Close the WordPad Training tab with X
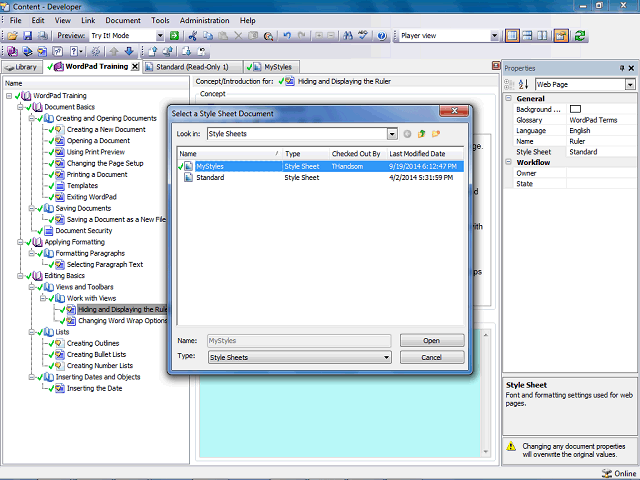Screen dimensions: 640x480 click(x=135, y=67)
